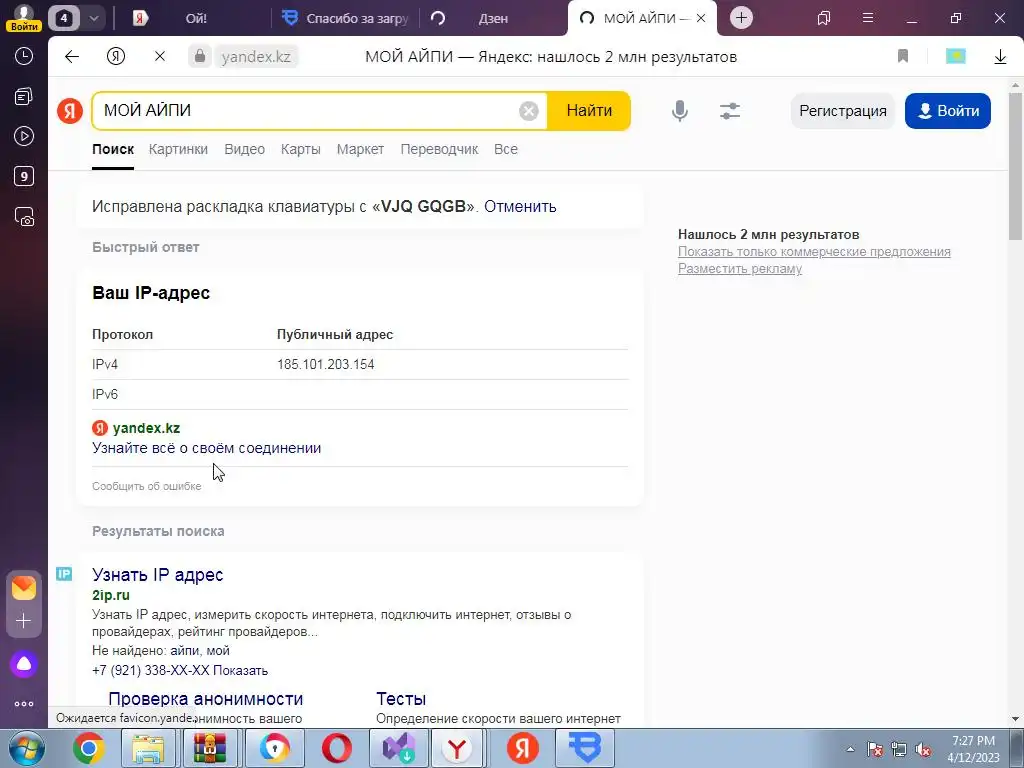Open search settings sliders icon

[x=729, y=111]
